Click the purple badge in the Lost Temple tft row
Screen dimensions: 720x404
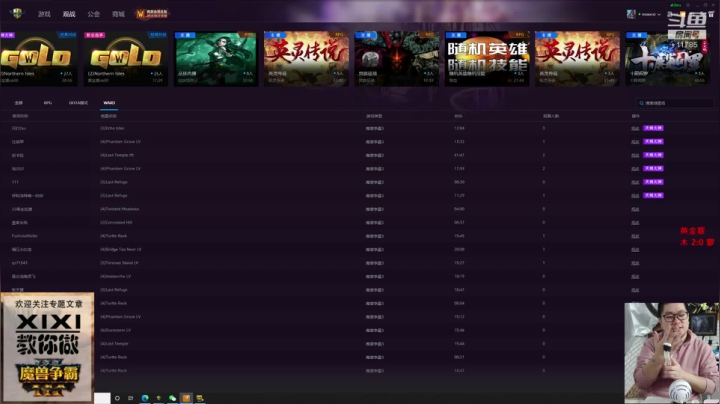[653, 155]
